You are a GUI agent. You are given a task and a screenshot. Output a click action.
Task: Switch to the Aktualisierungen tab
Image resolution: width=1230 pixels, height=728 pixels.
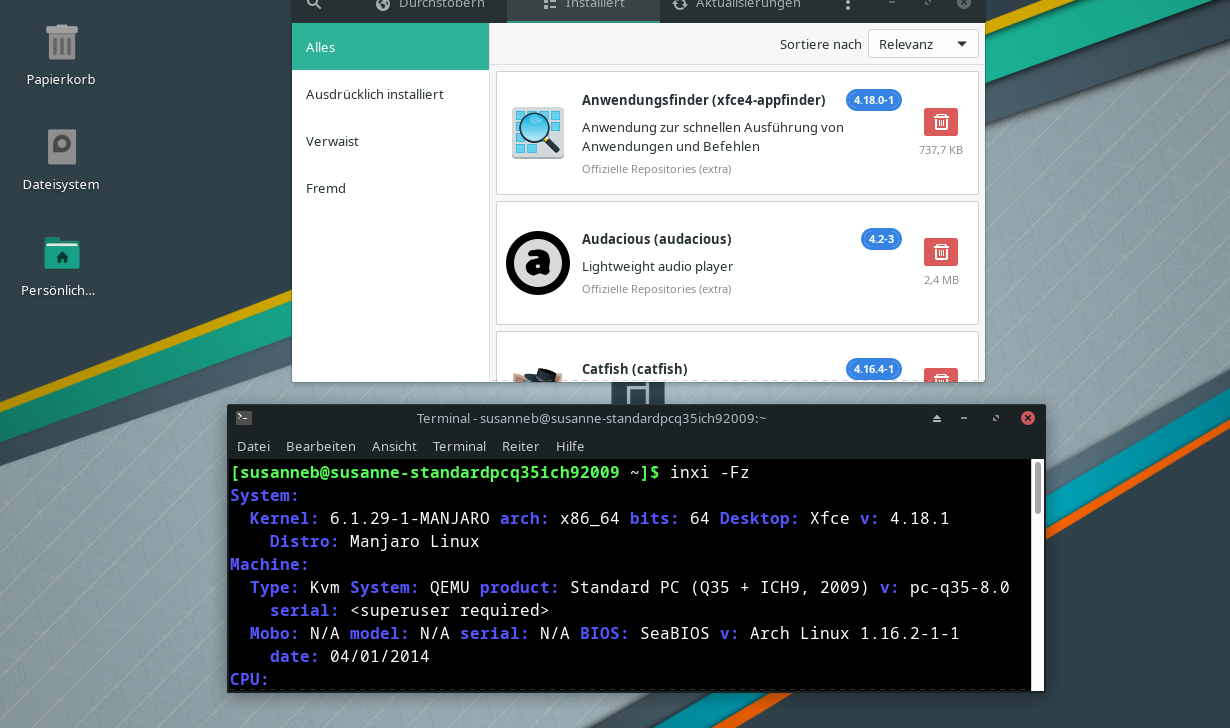[x=737, y=5]
